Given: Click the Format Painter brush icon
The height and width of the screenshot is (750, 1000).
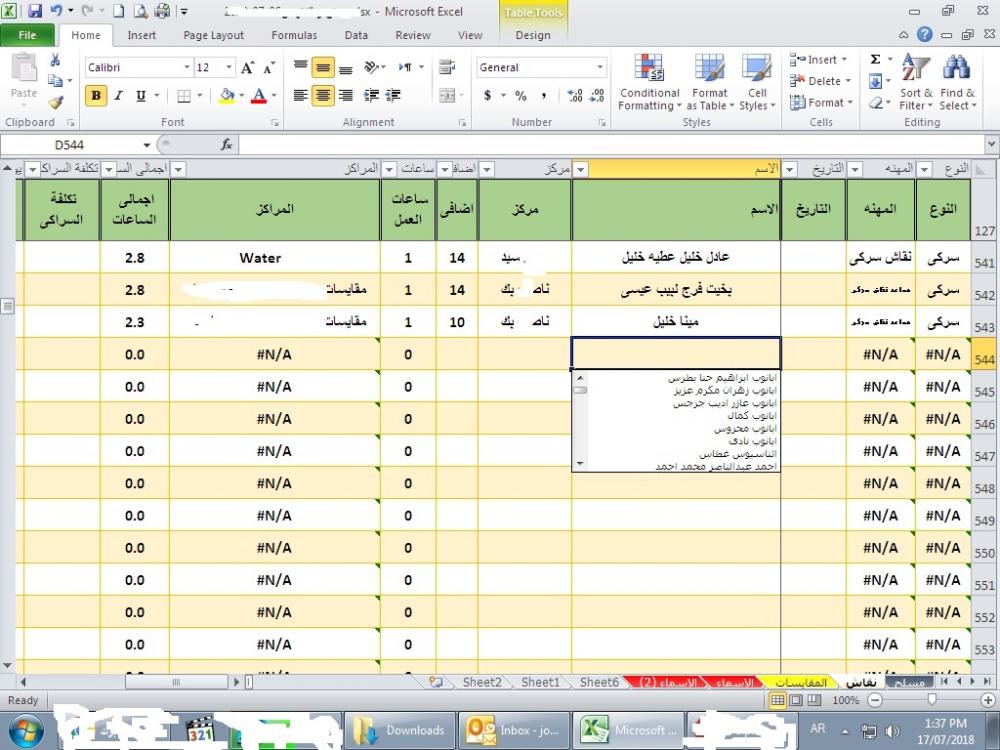Looking at the screenshot, I should 56,102.
